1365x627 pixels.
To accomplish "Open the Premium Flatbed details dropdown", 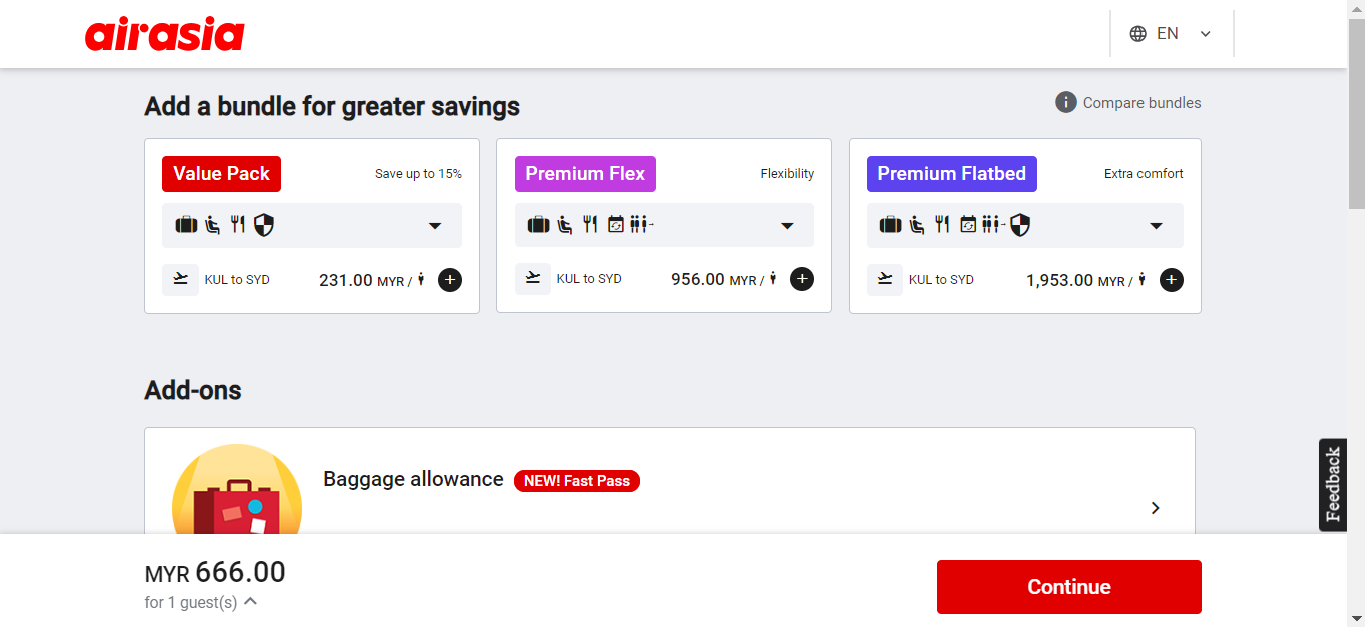I will [x=1157, y=227].
